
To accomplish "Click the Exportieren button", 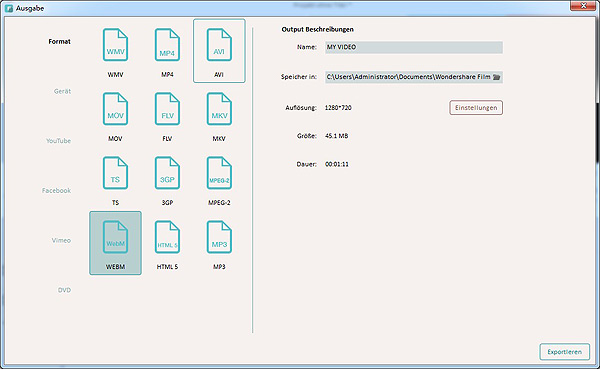I will coord(564,352).
